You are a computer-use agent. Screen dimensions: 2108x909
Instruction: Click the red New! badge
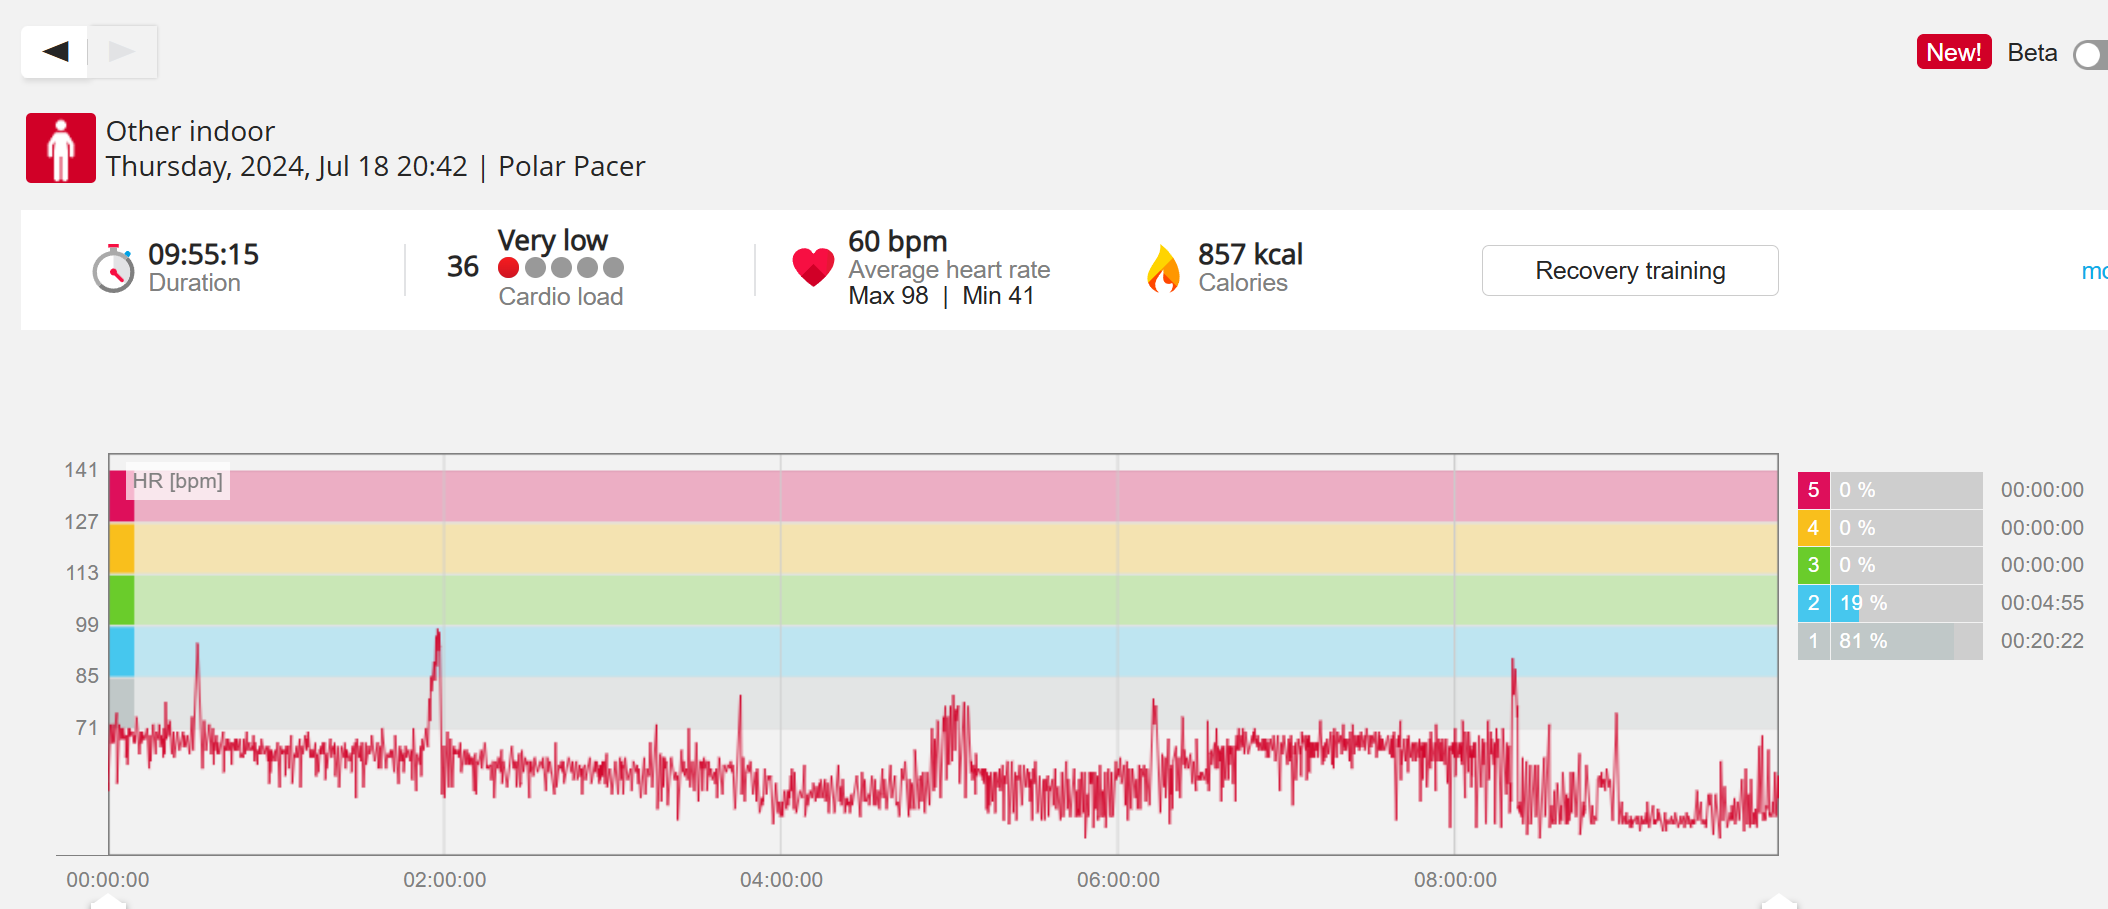1953,52
